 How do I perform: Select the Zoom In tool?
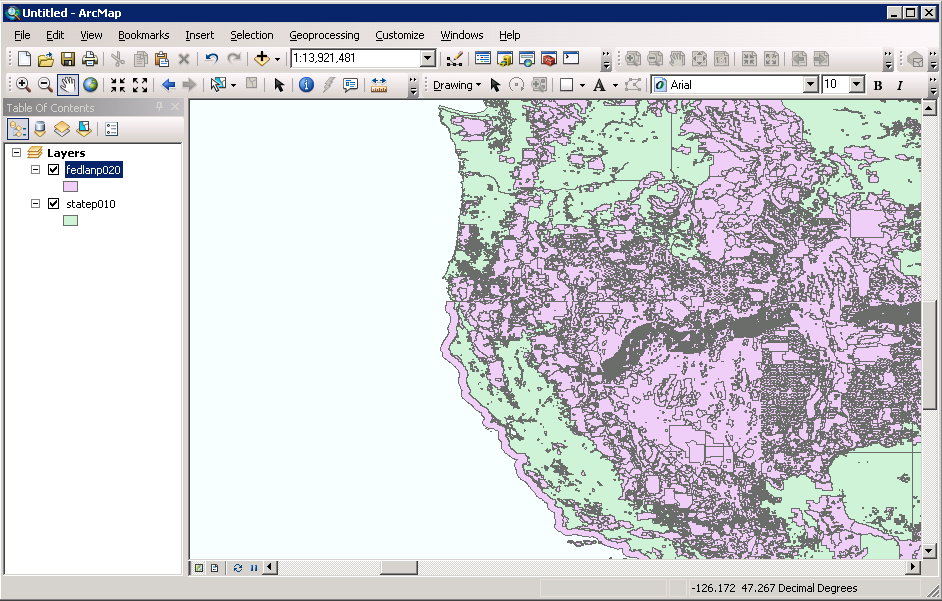[x=23, y=85]
